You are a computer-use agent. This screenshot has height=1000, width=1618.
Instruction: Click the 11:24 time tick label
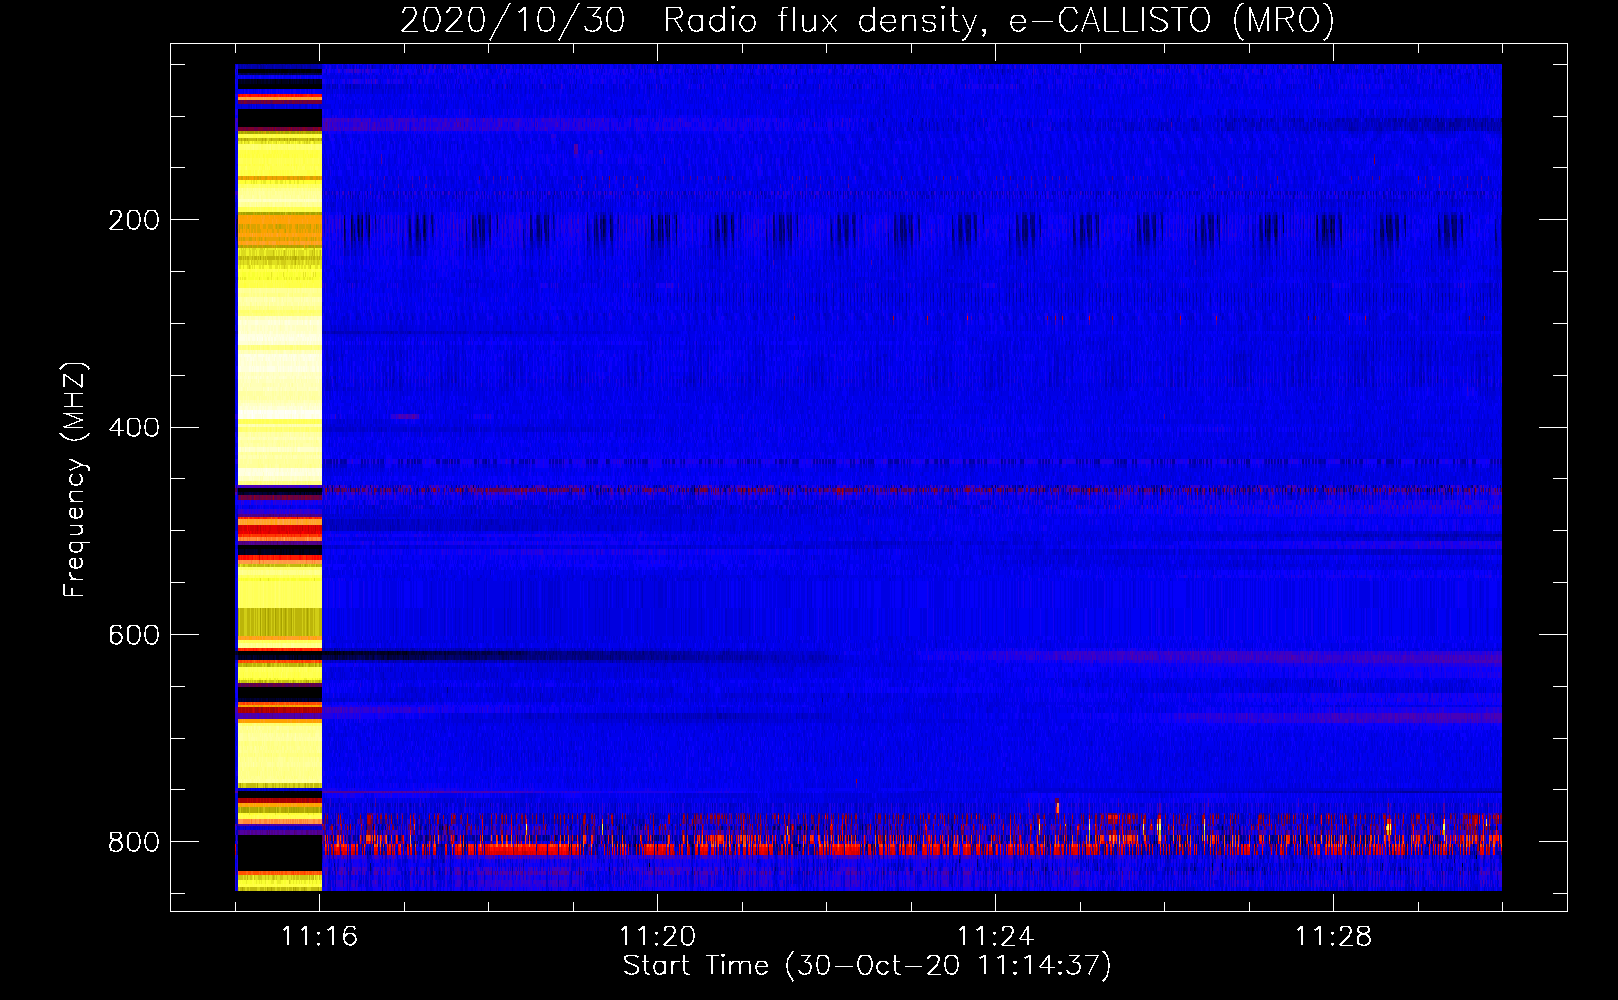pyautogui.click(x=996, y=937)
